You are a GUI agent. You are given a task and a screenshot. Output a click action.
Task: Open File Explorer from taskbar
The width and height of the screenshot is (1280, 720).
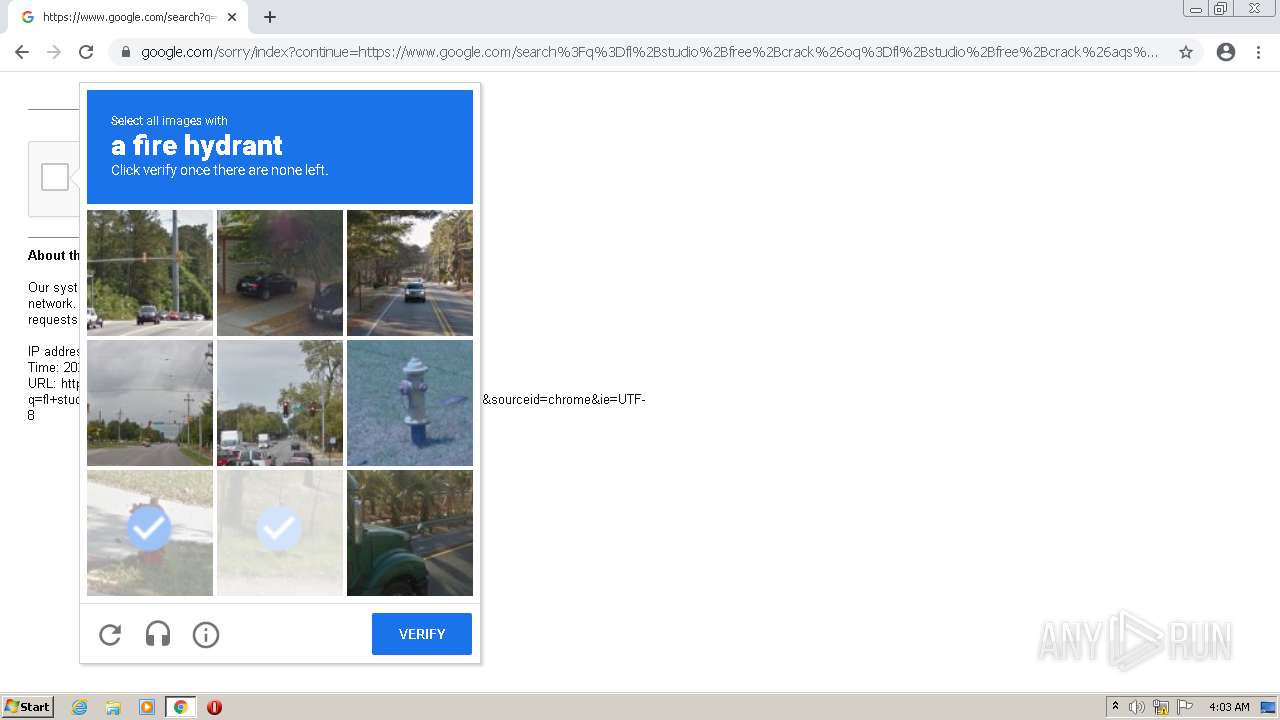(113, 707)
